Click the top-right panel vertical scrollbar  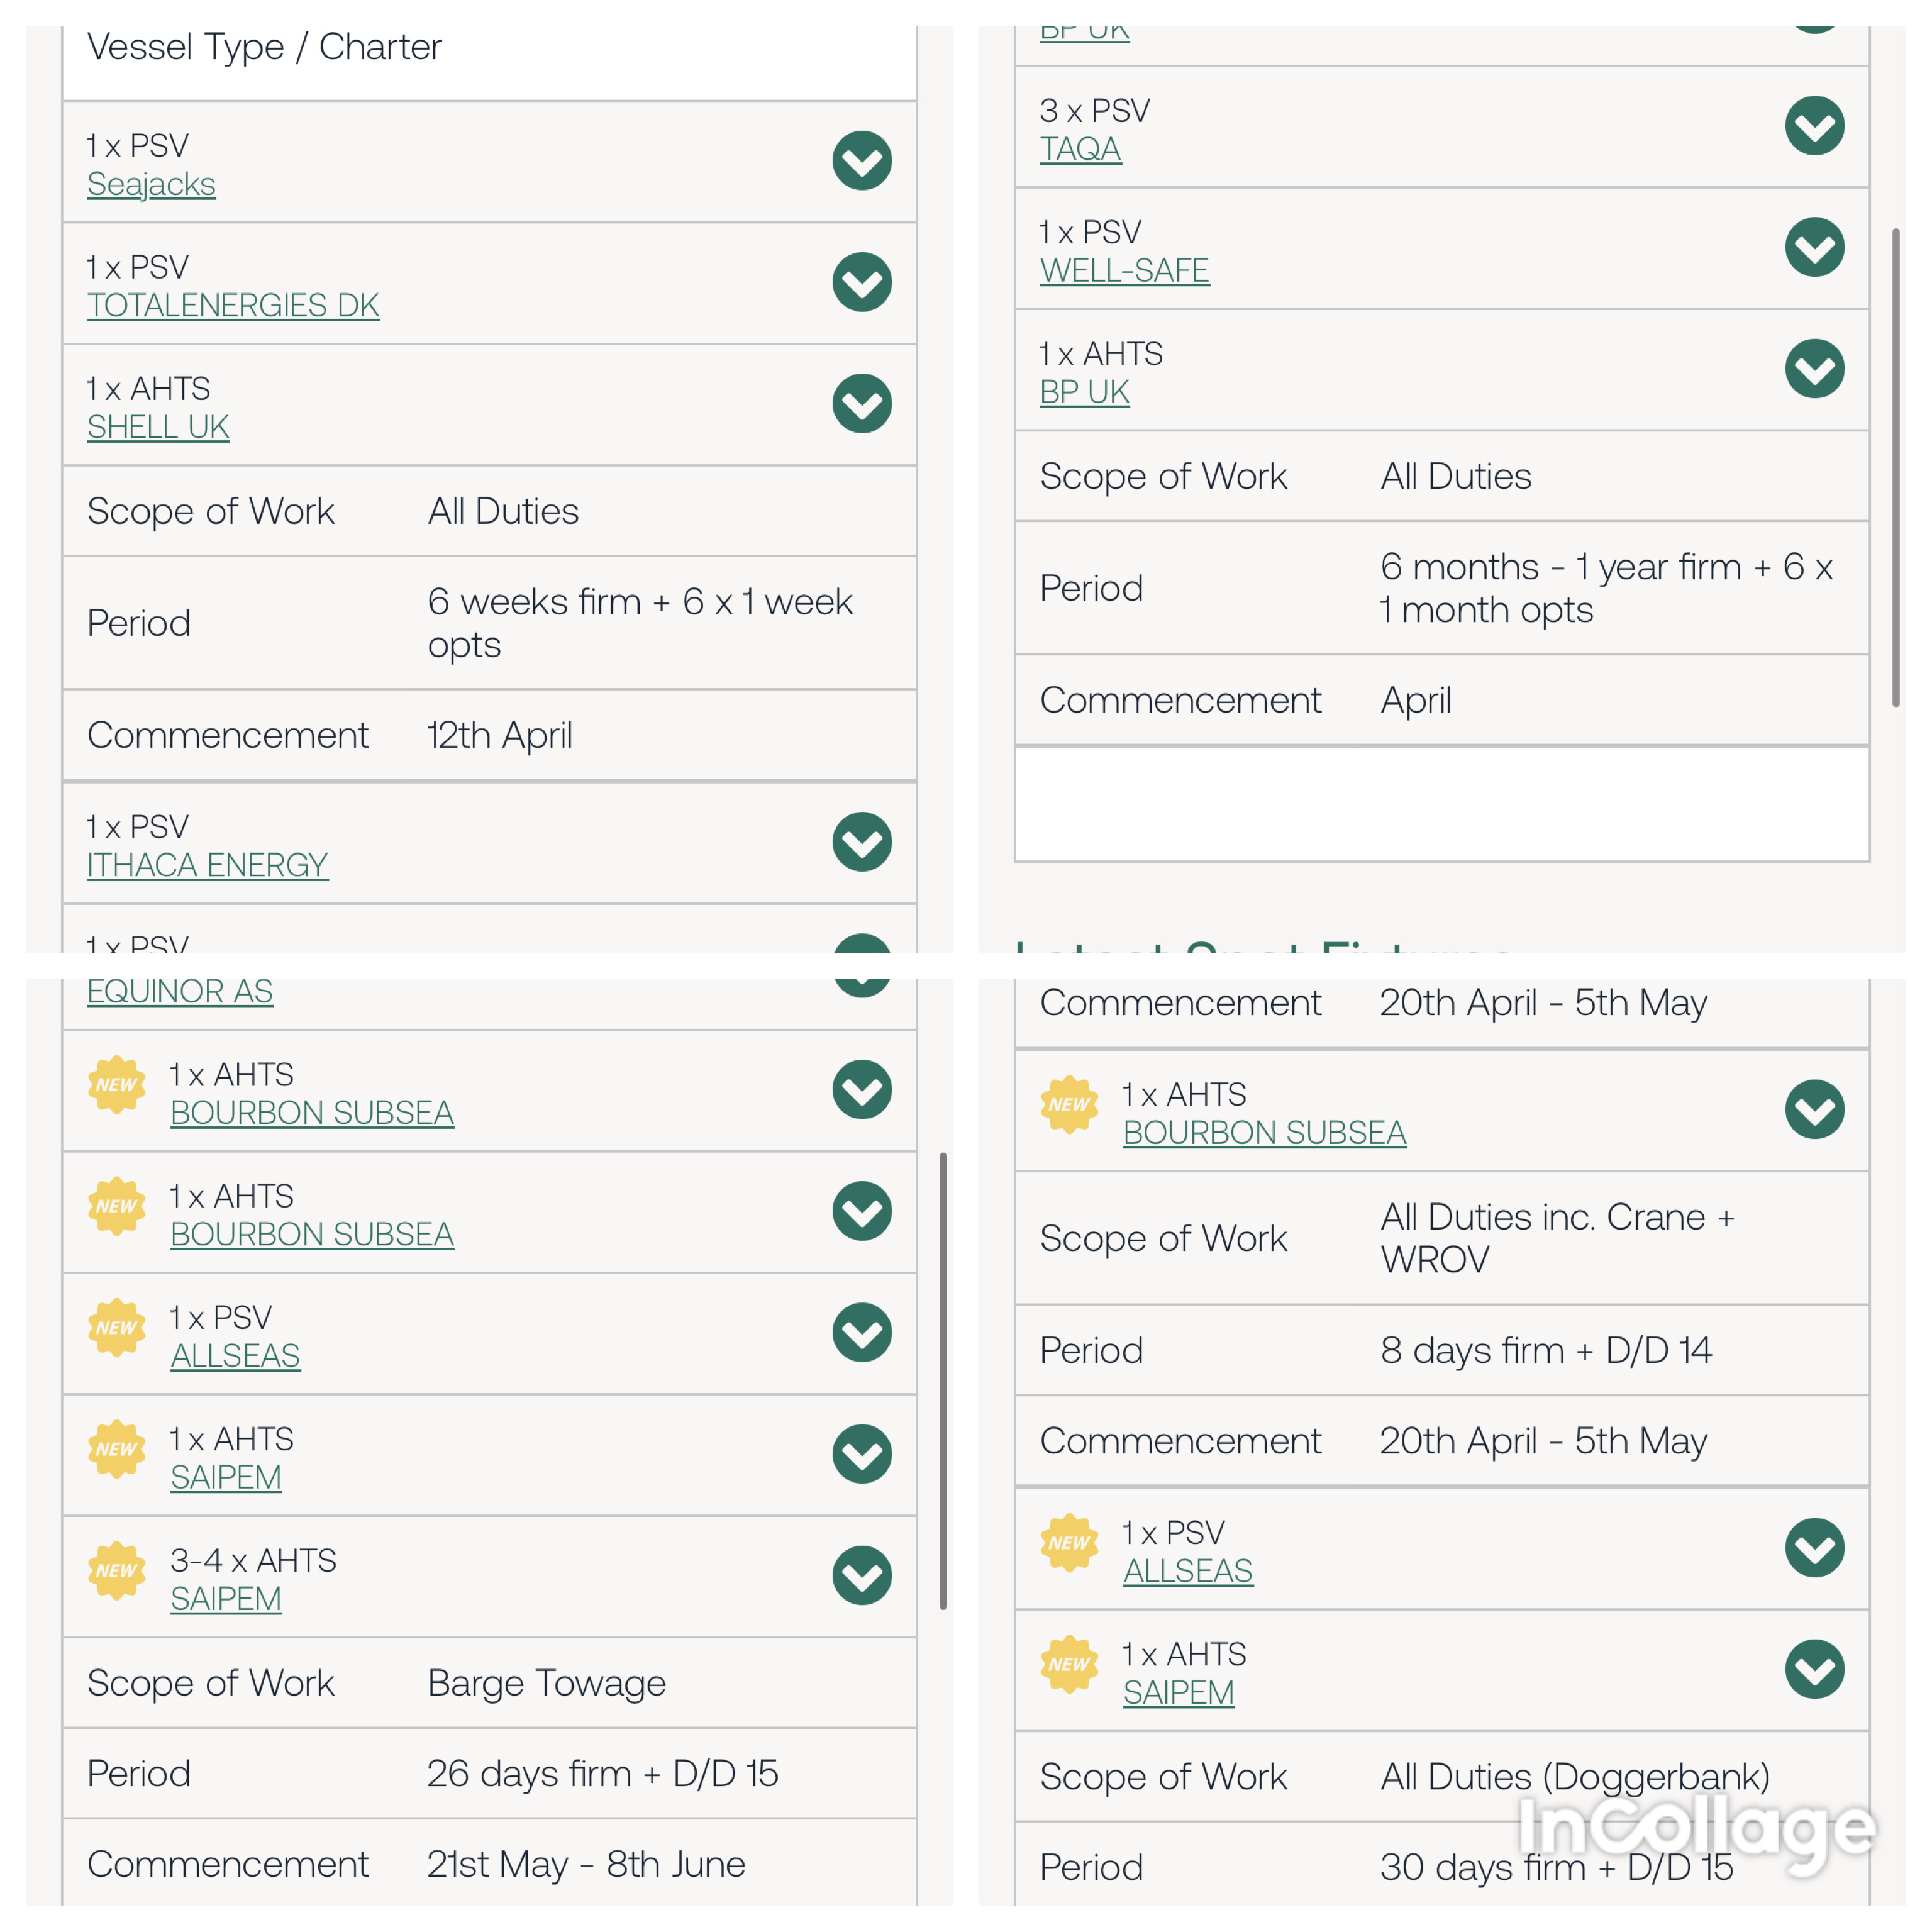(x=1896, y=467)
